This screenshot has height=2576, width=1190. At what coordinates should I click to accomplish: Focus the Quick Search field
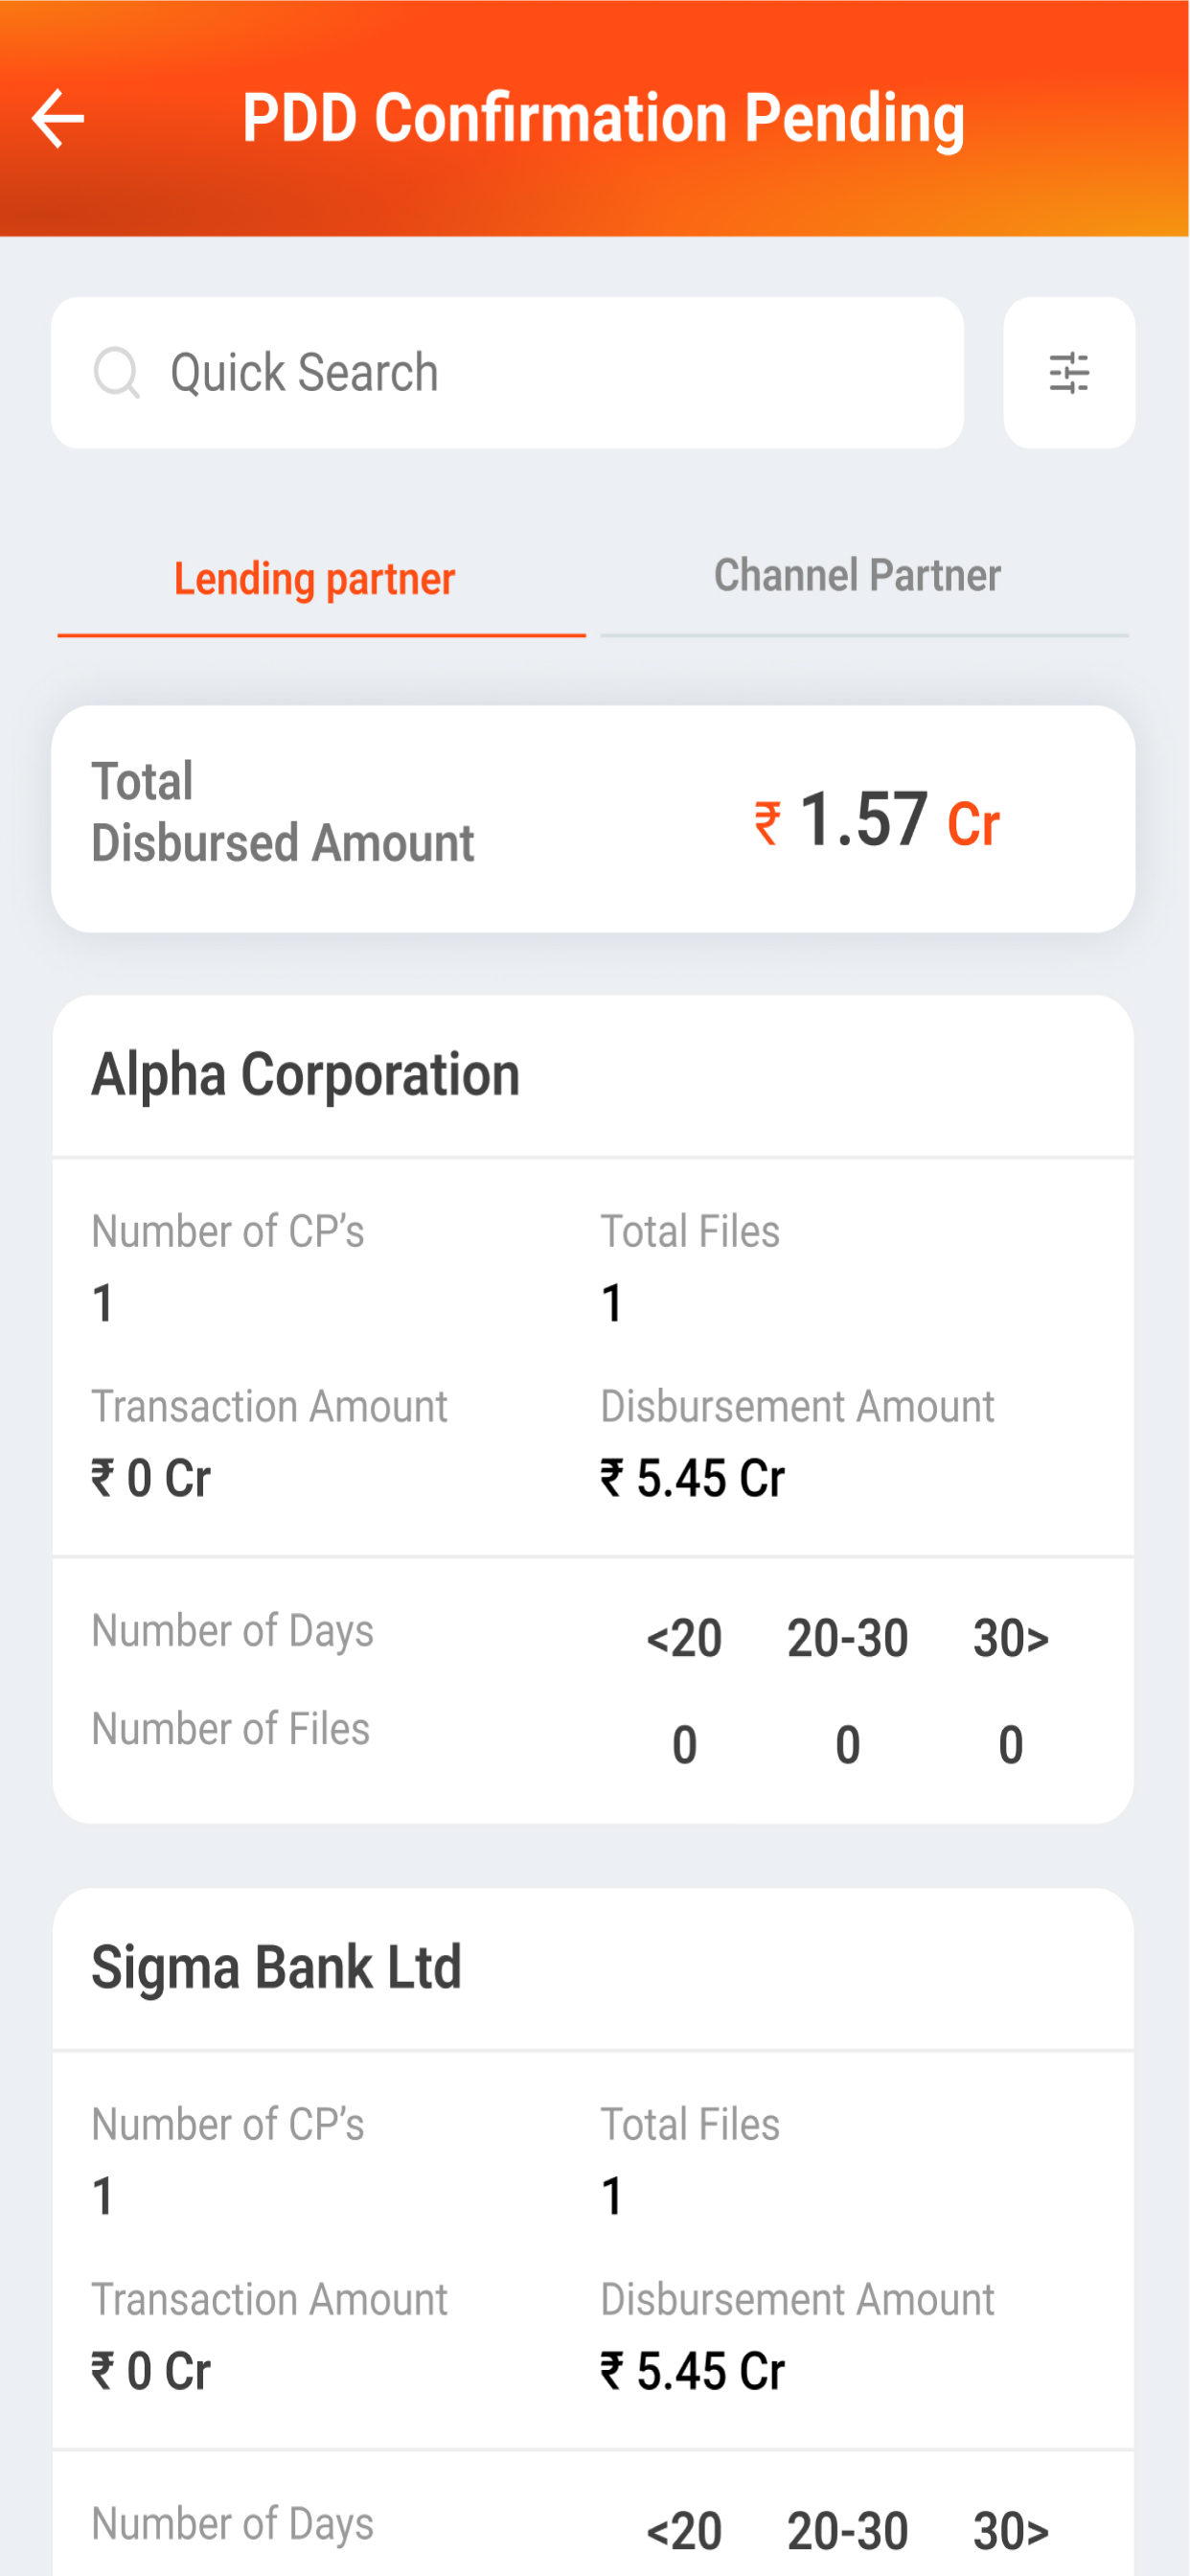[507, 373]
